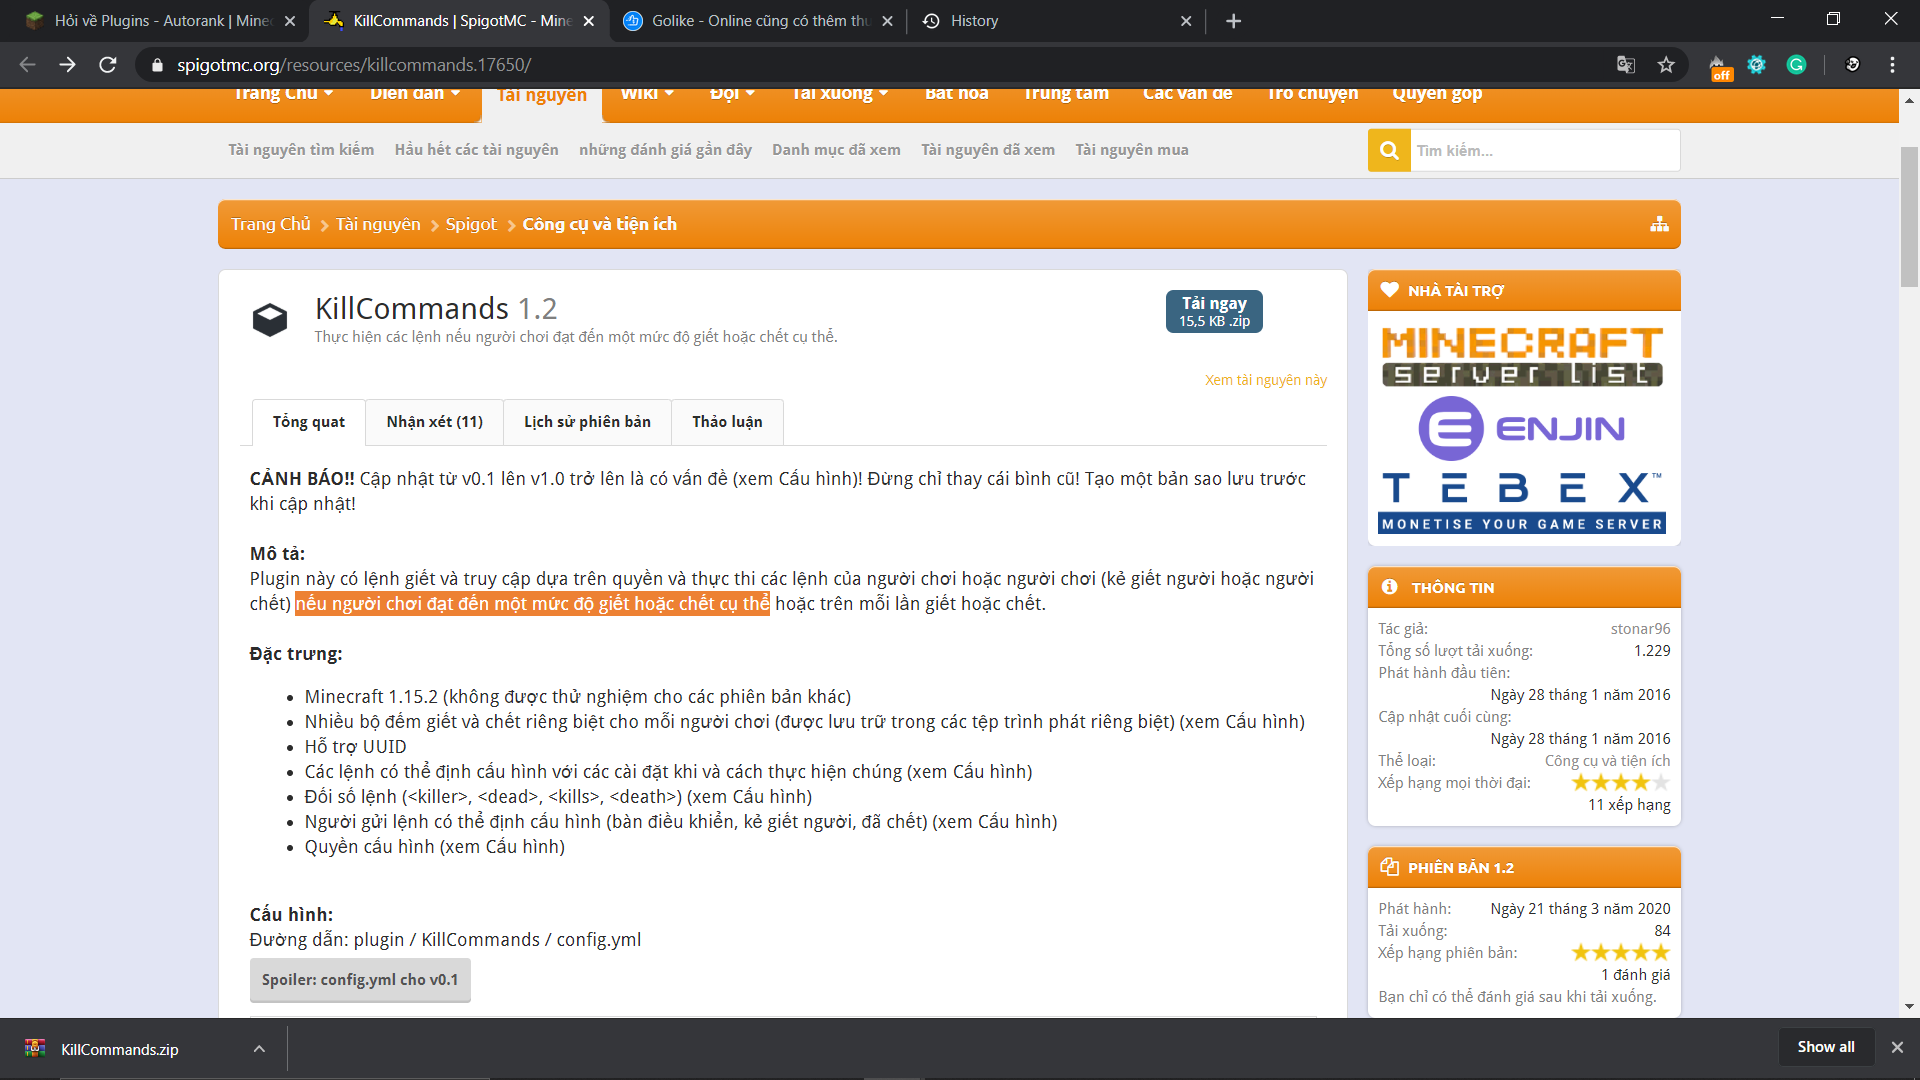This screenshot has width=1920, height=1080.
Task: Open author link stonar96
Action: pos(1640,629)
